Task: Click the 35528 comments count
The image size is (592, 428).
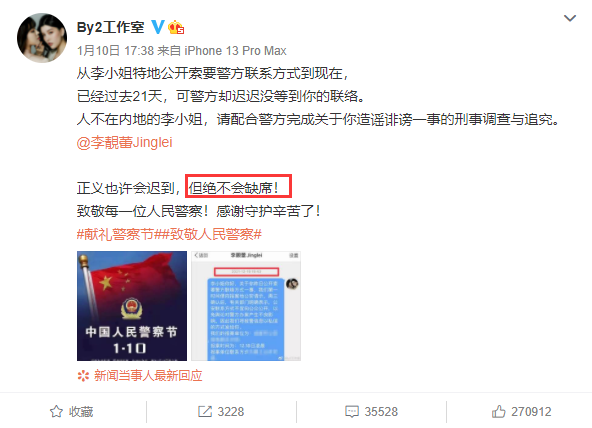Action: click(381, 412)
